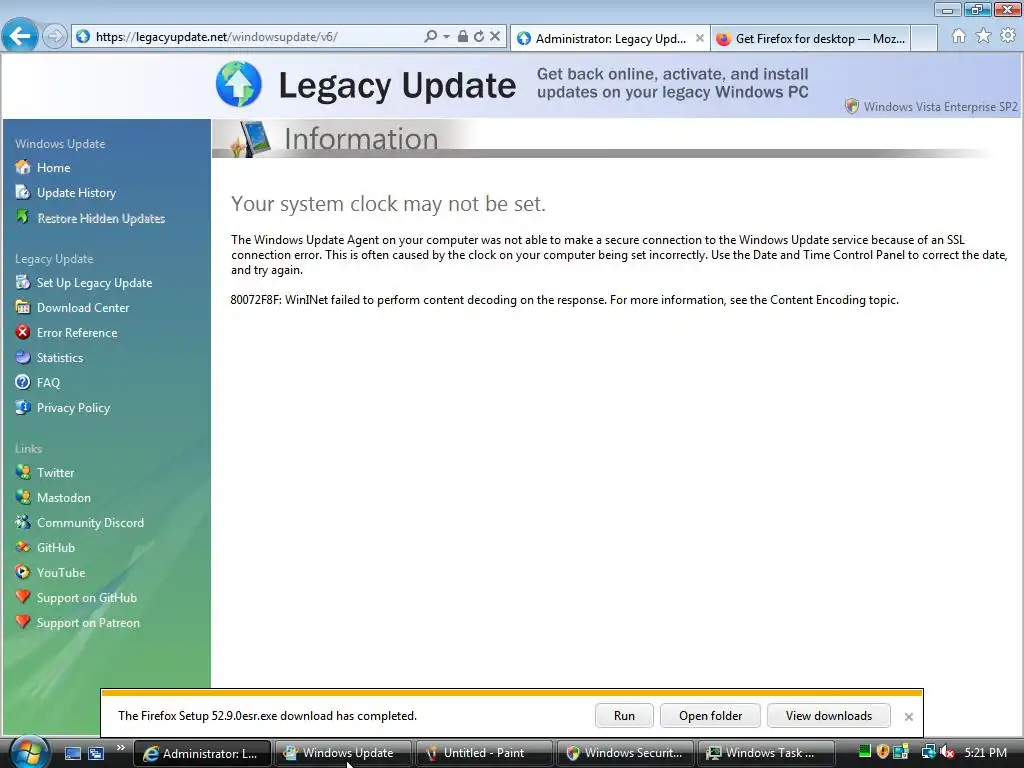Click the volume muted tray icon

tap(948, 752)
